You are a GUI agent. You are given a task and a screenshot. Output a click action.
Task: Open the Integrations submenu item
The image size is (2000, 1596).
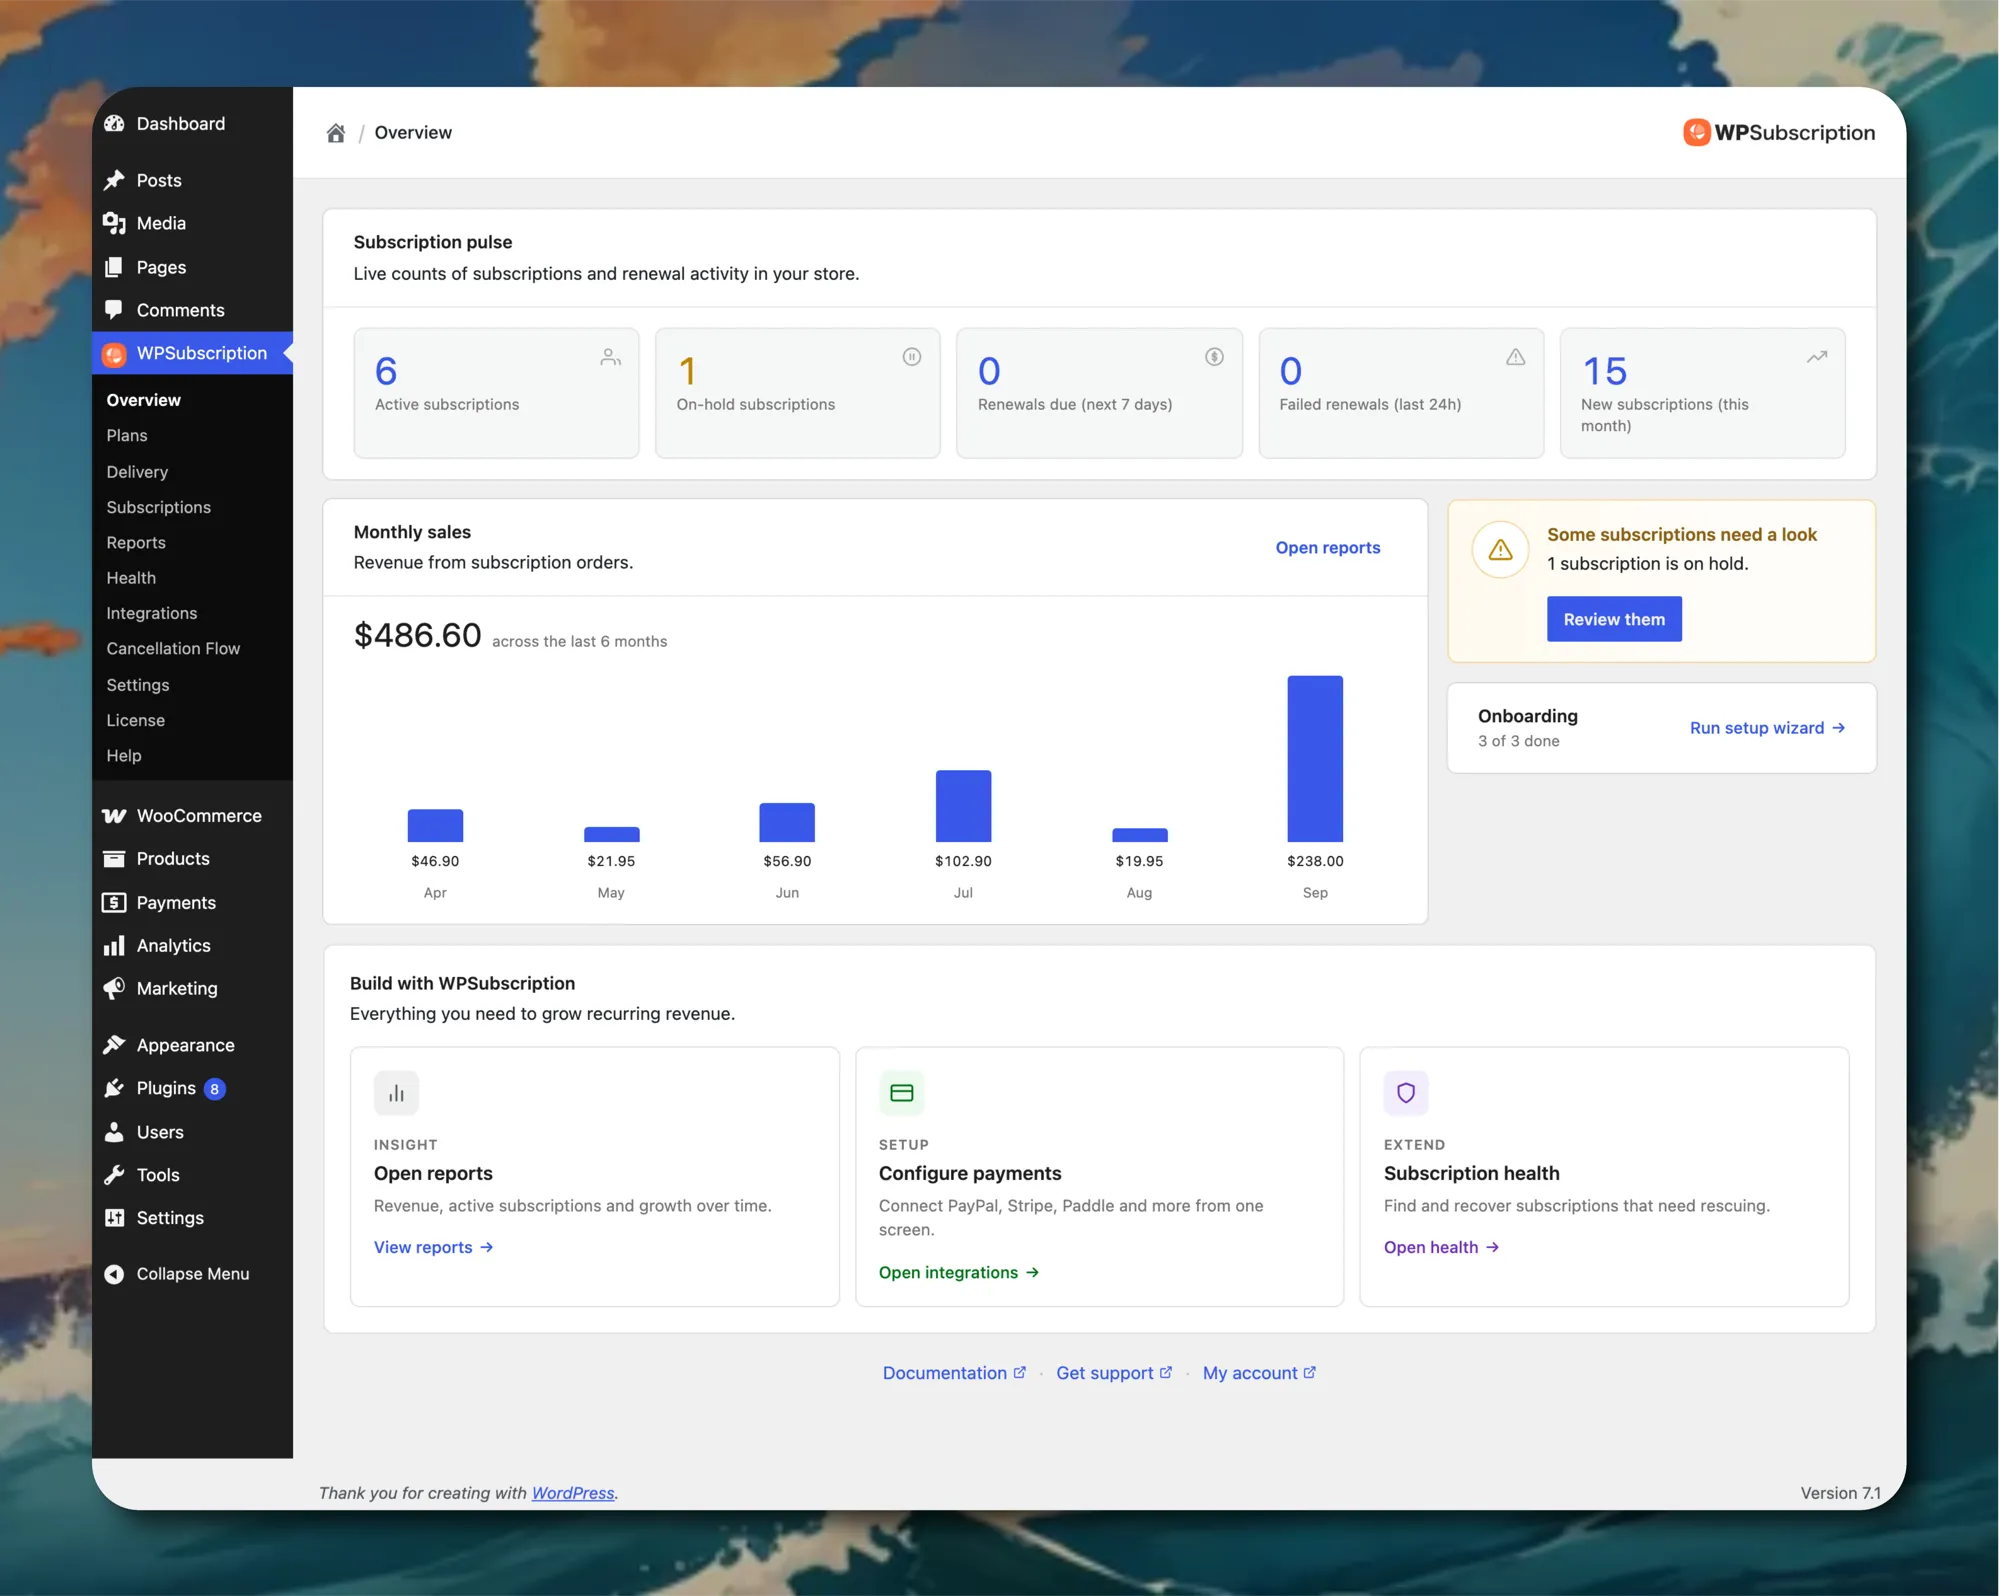pyautogui.click(x=152, y=613)
